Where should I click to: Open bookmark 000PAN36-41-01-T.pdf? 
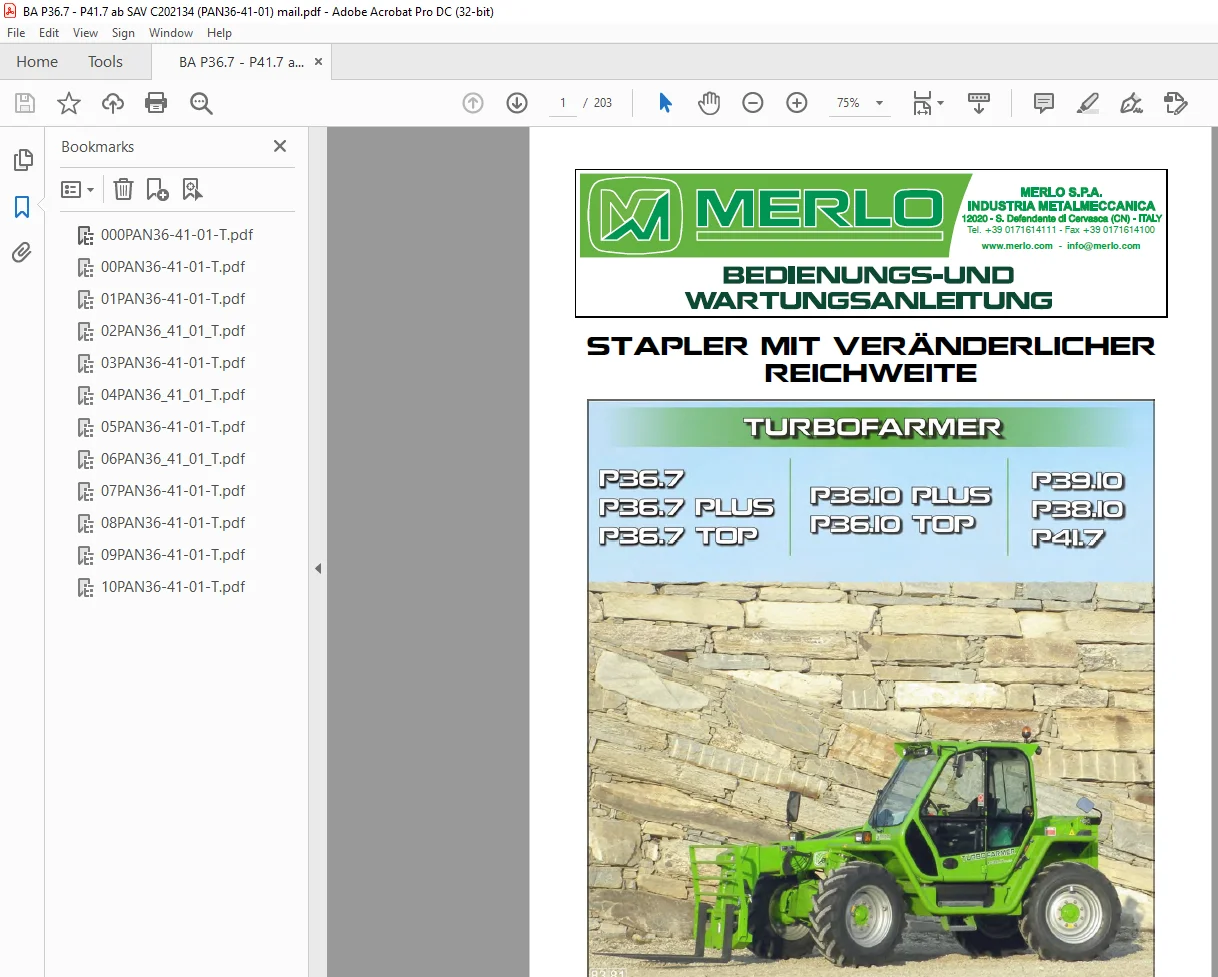[177, 235]
